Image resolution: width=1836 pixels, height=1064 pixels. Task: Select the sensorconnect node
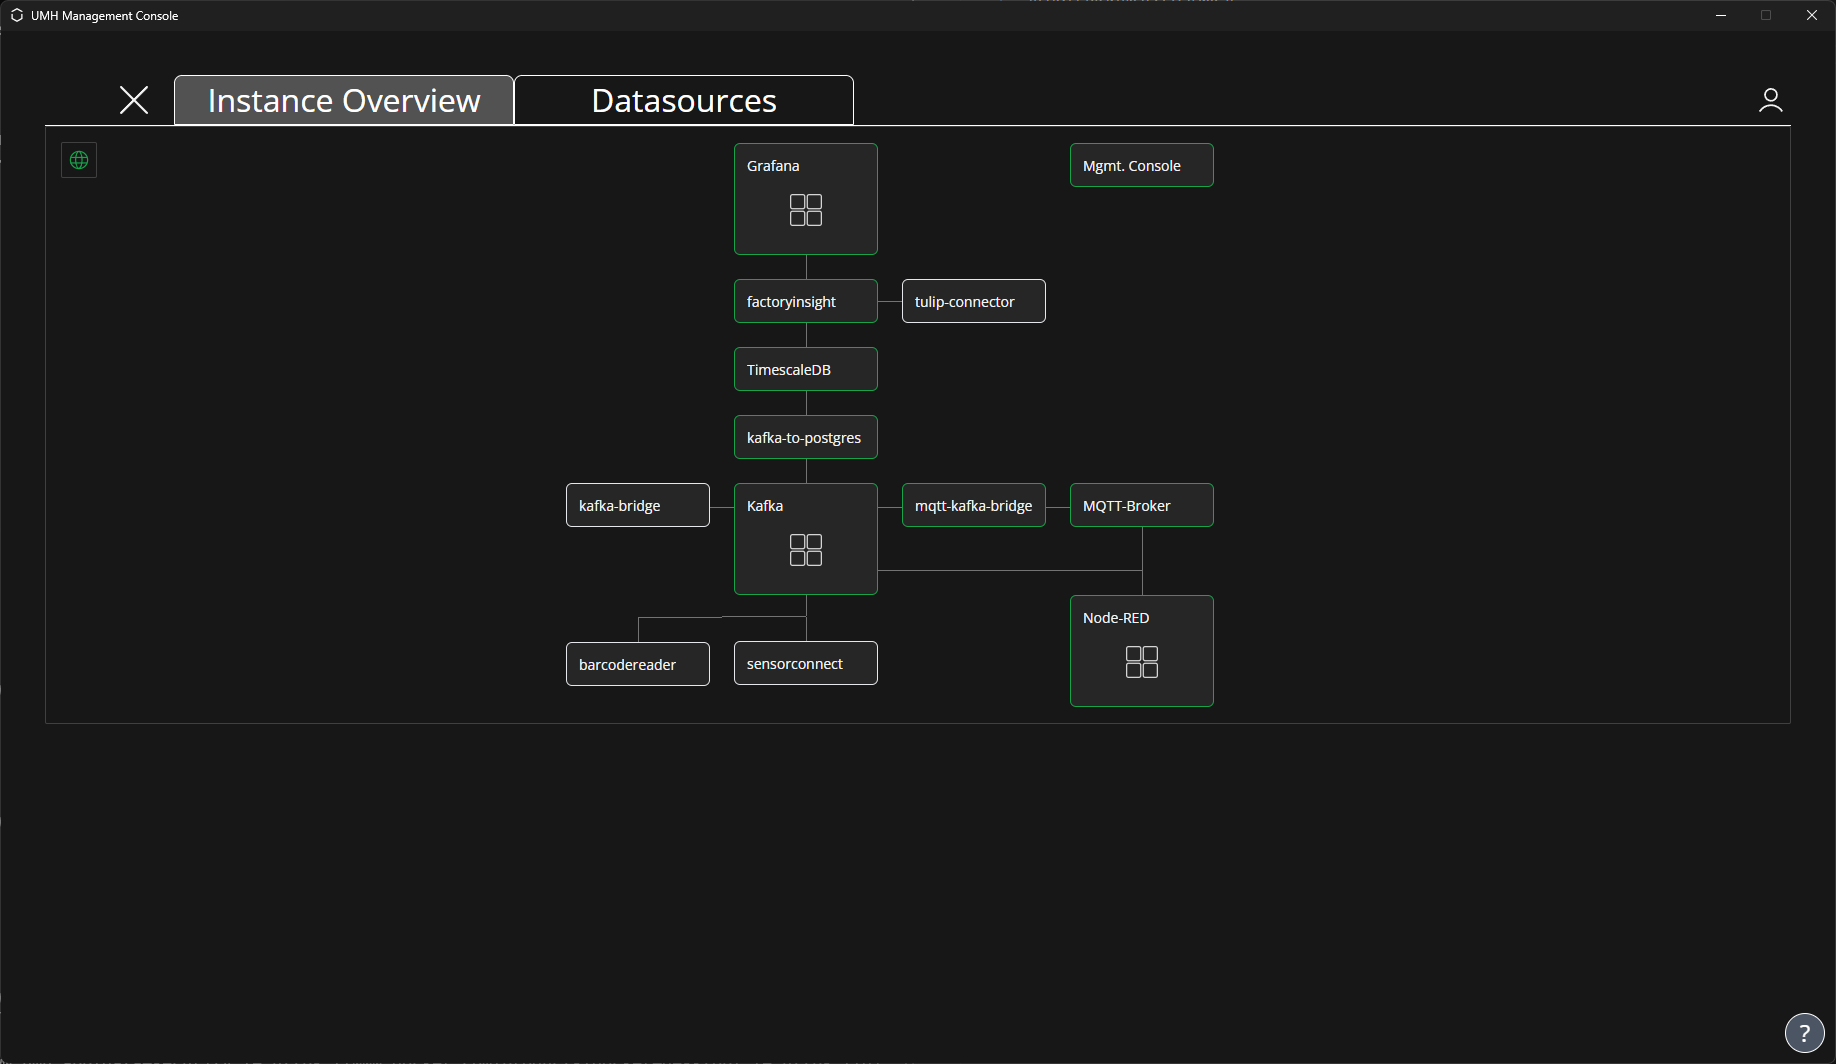[805, 664]
